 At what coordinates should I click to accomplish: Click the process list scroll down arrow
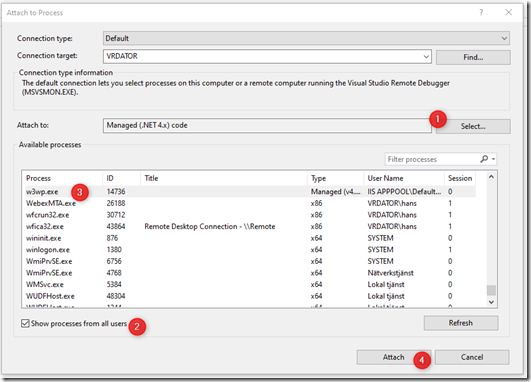coord(491,302)
